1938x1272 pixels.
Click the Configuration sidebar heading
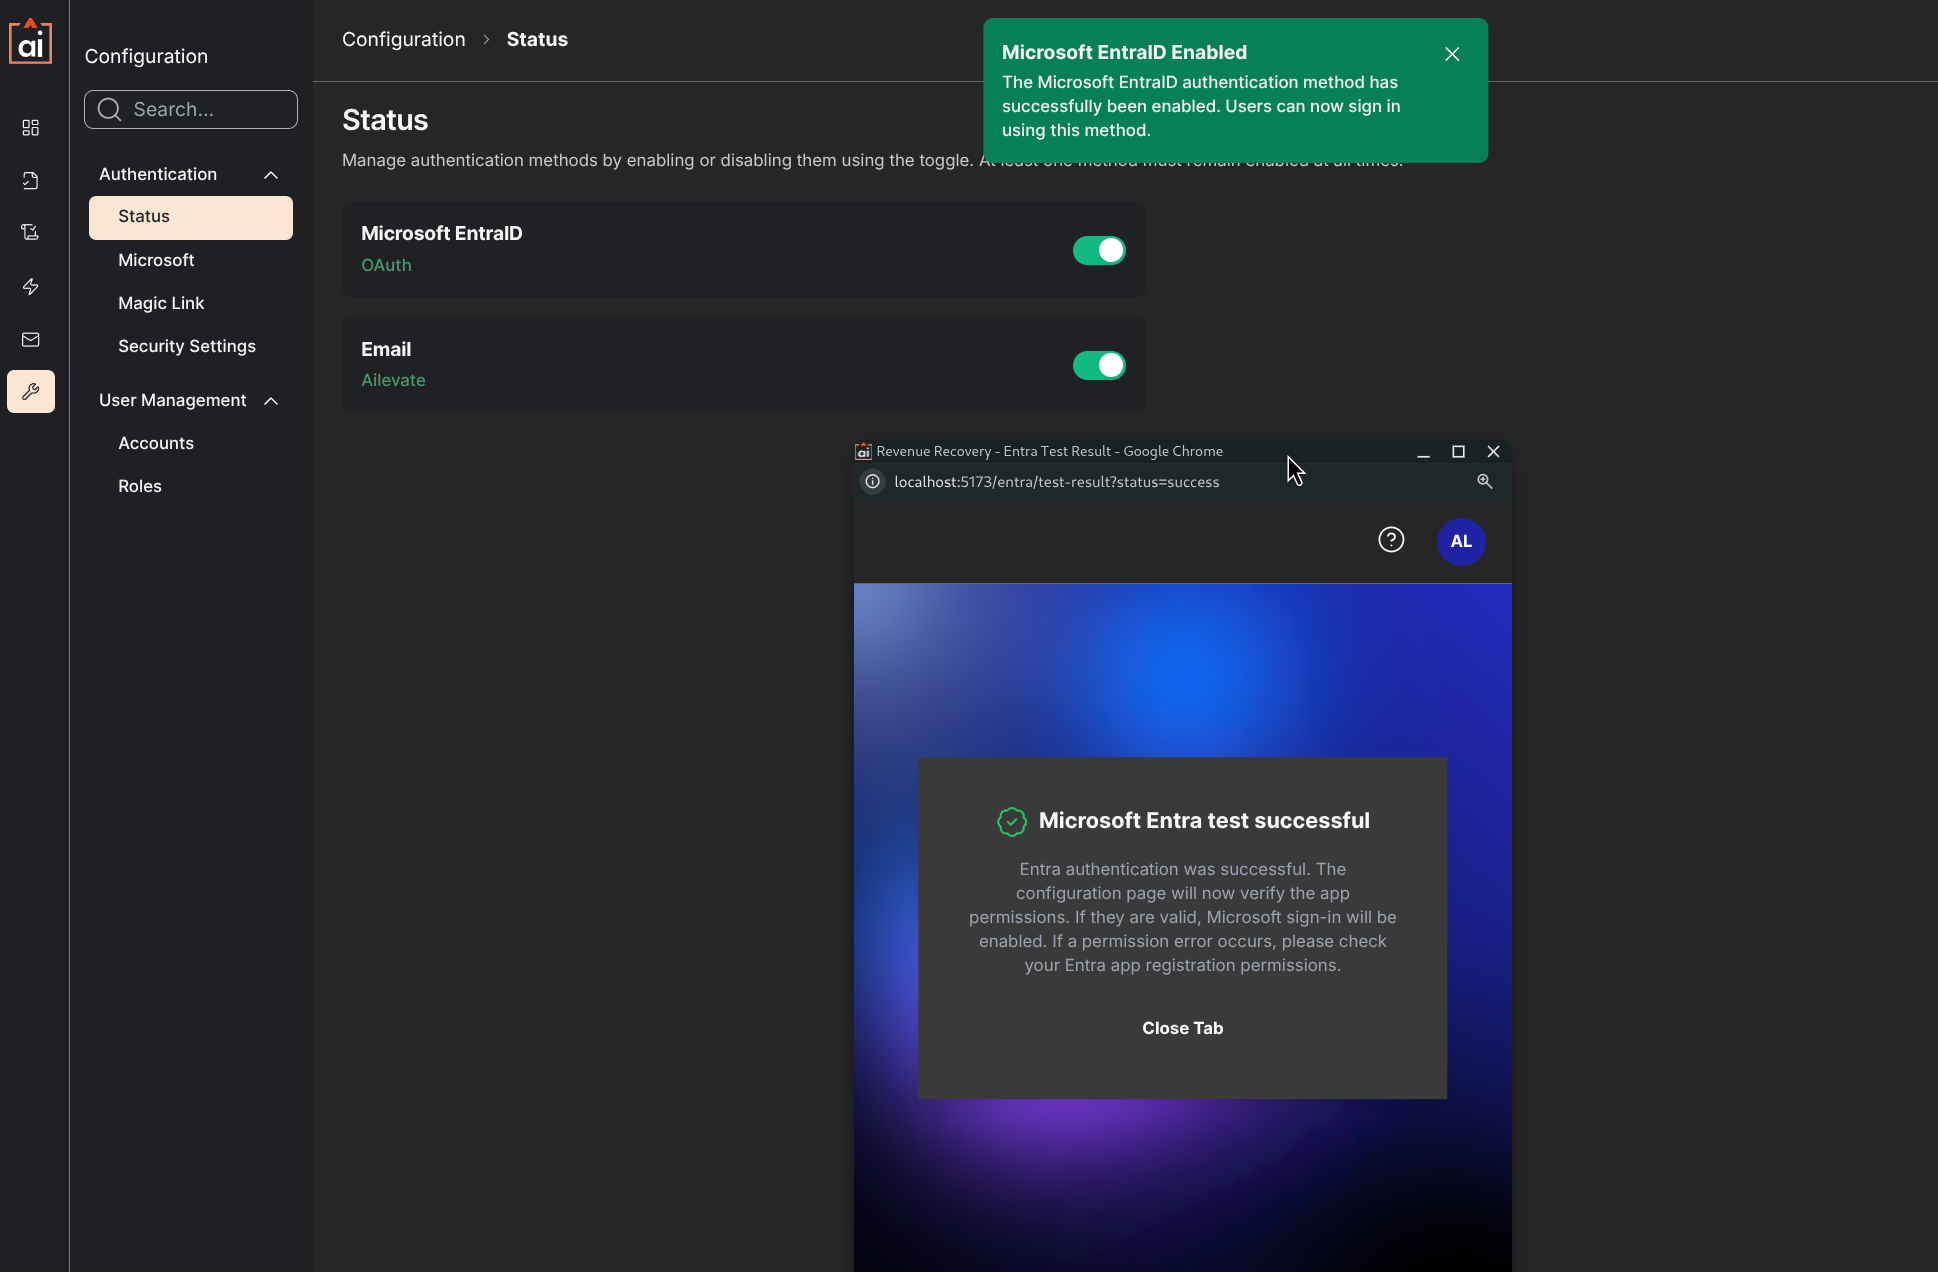tap(146, 56)
